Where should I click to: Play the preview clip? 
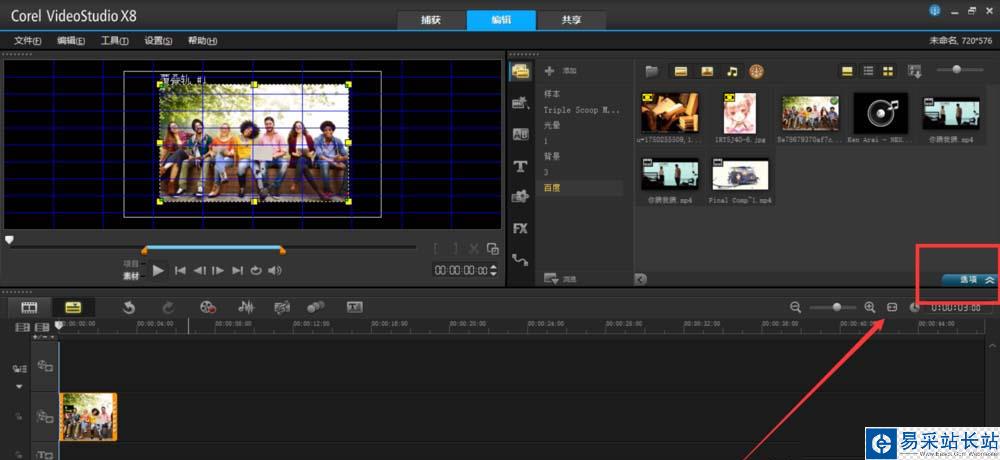[159, 271]
